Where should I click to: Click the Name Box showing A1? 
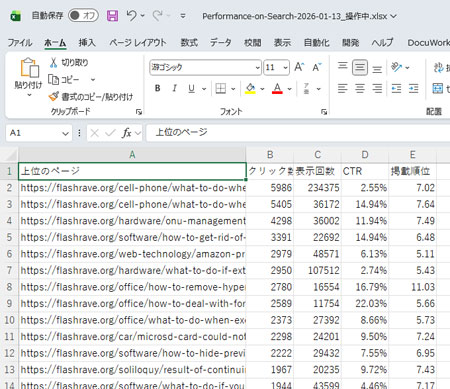[33, 133]
